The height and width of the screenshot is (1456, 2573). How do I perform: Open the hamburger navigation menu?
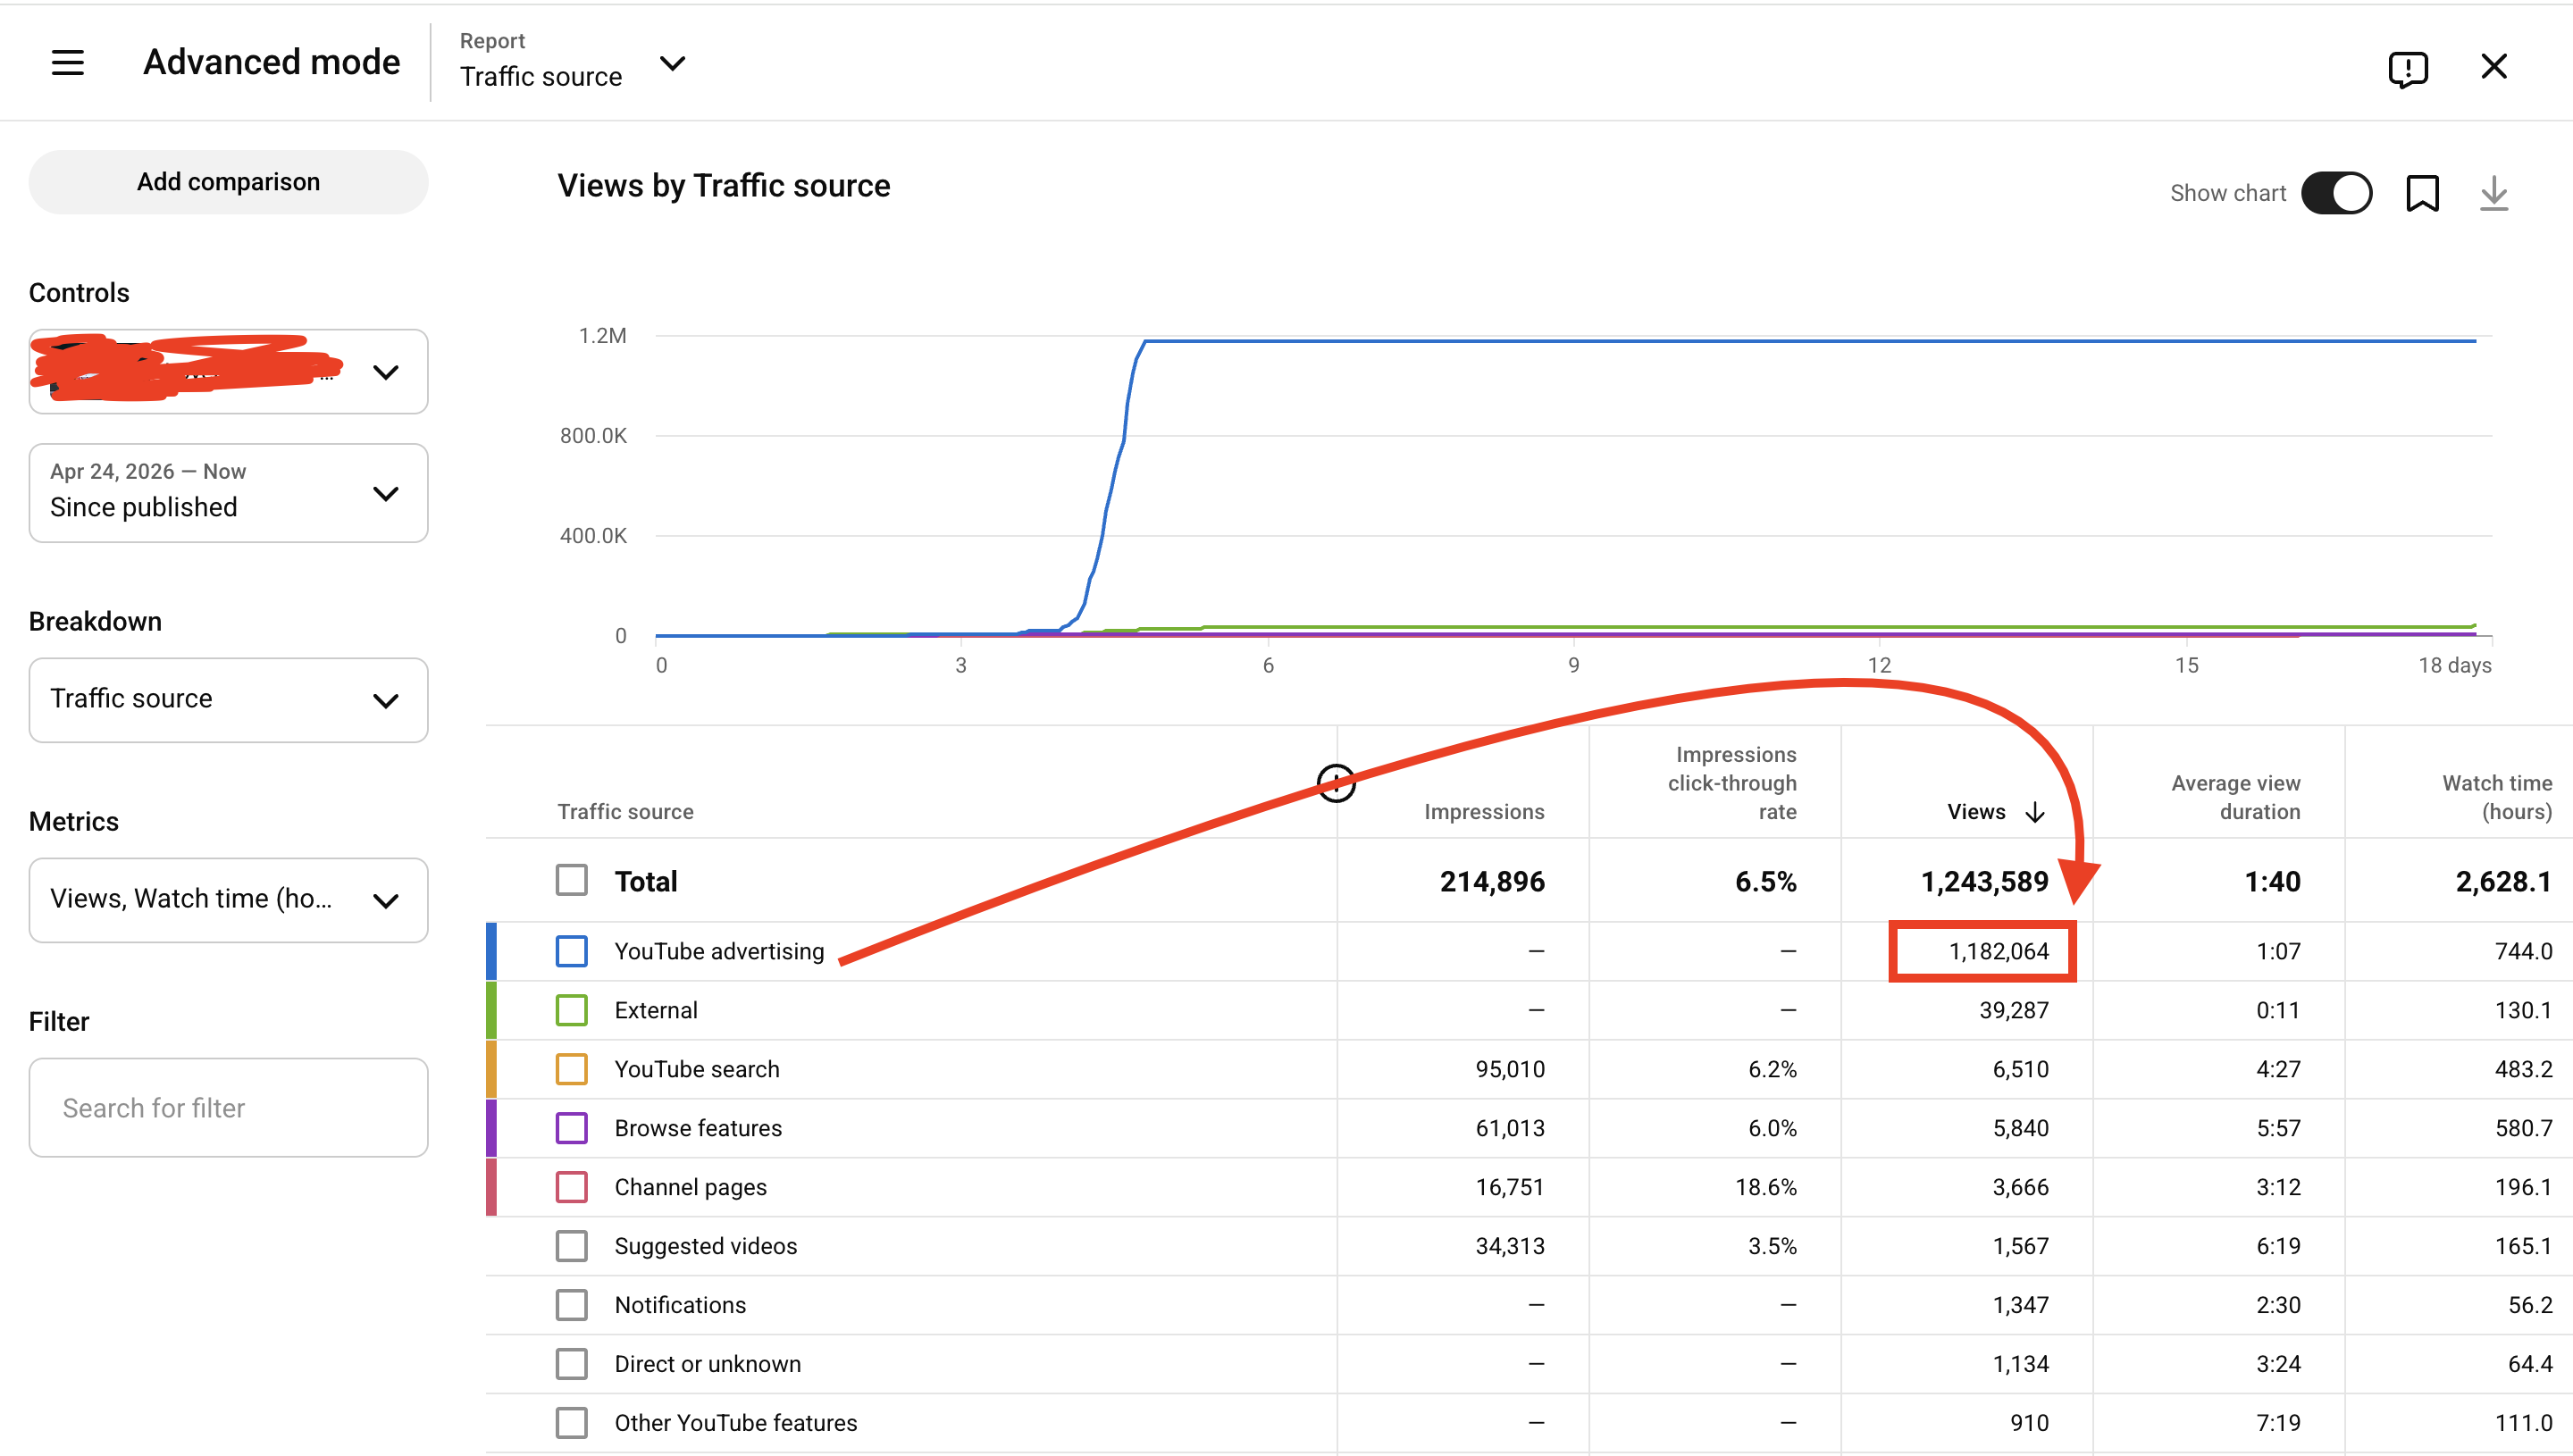68,63
